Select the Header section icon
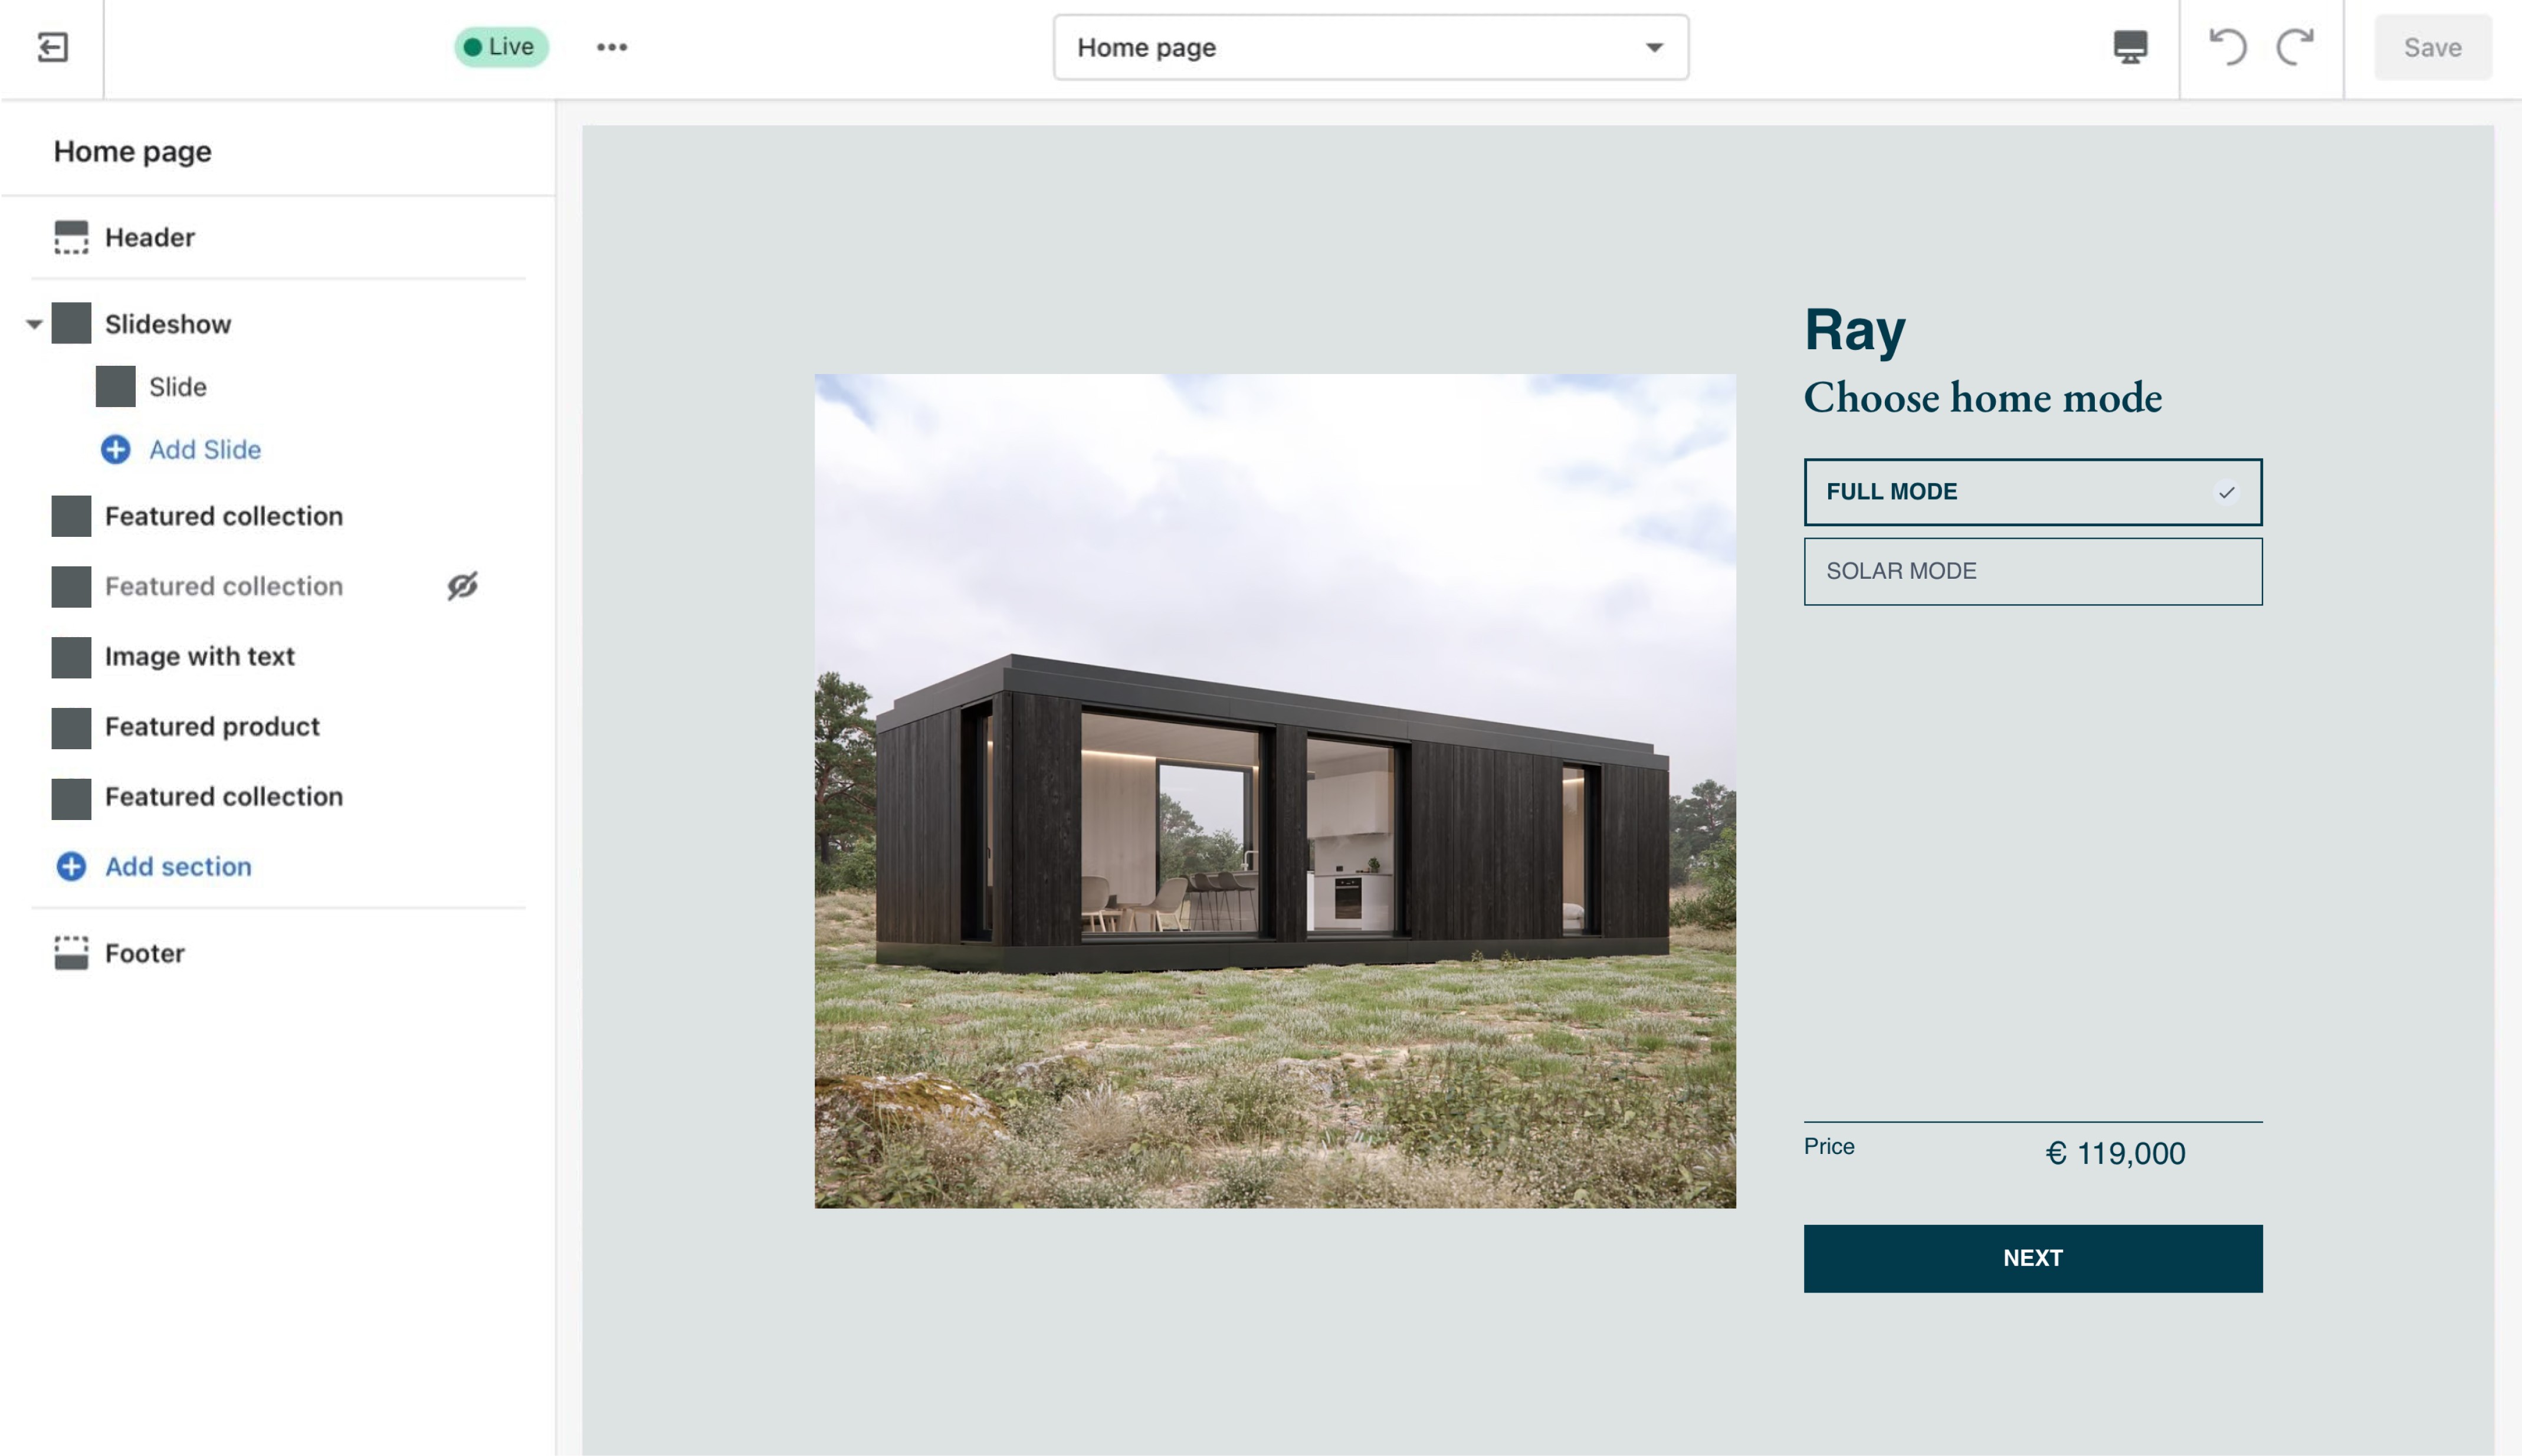The height and width of the screenshot is (1456, 2522). click(x=70, y=237)
